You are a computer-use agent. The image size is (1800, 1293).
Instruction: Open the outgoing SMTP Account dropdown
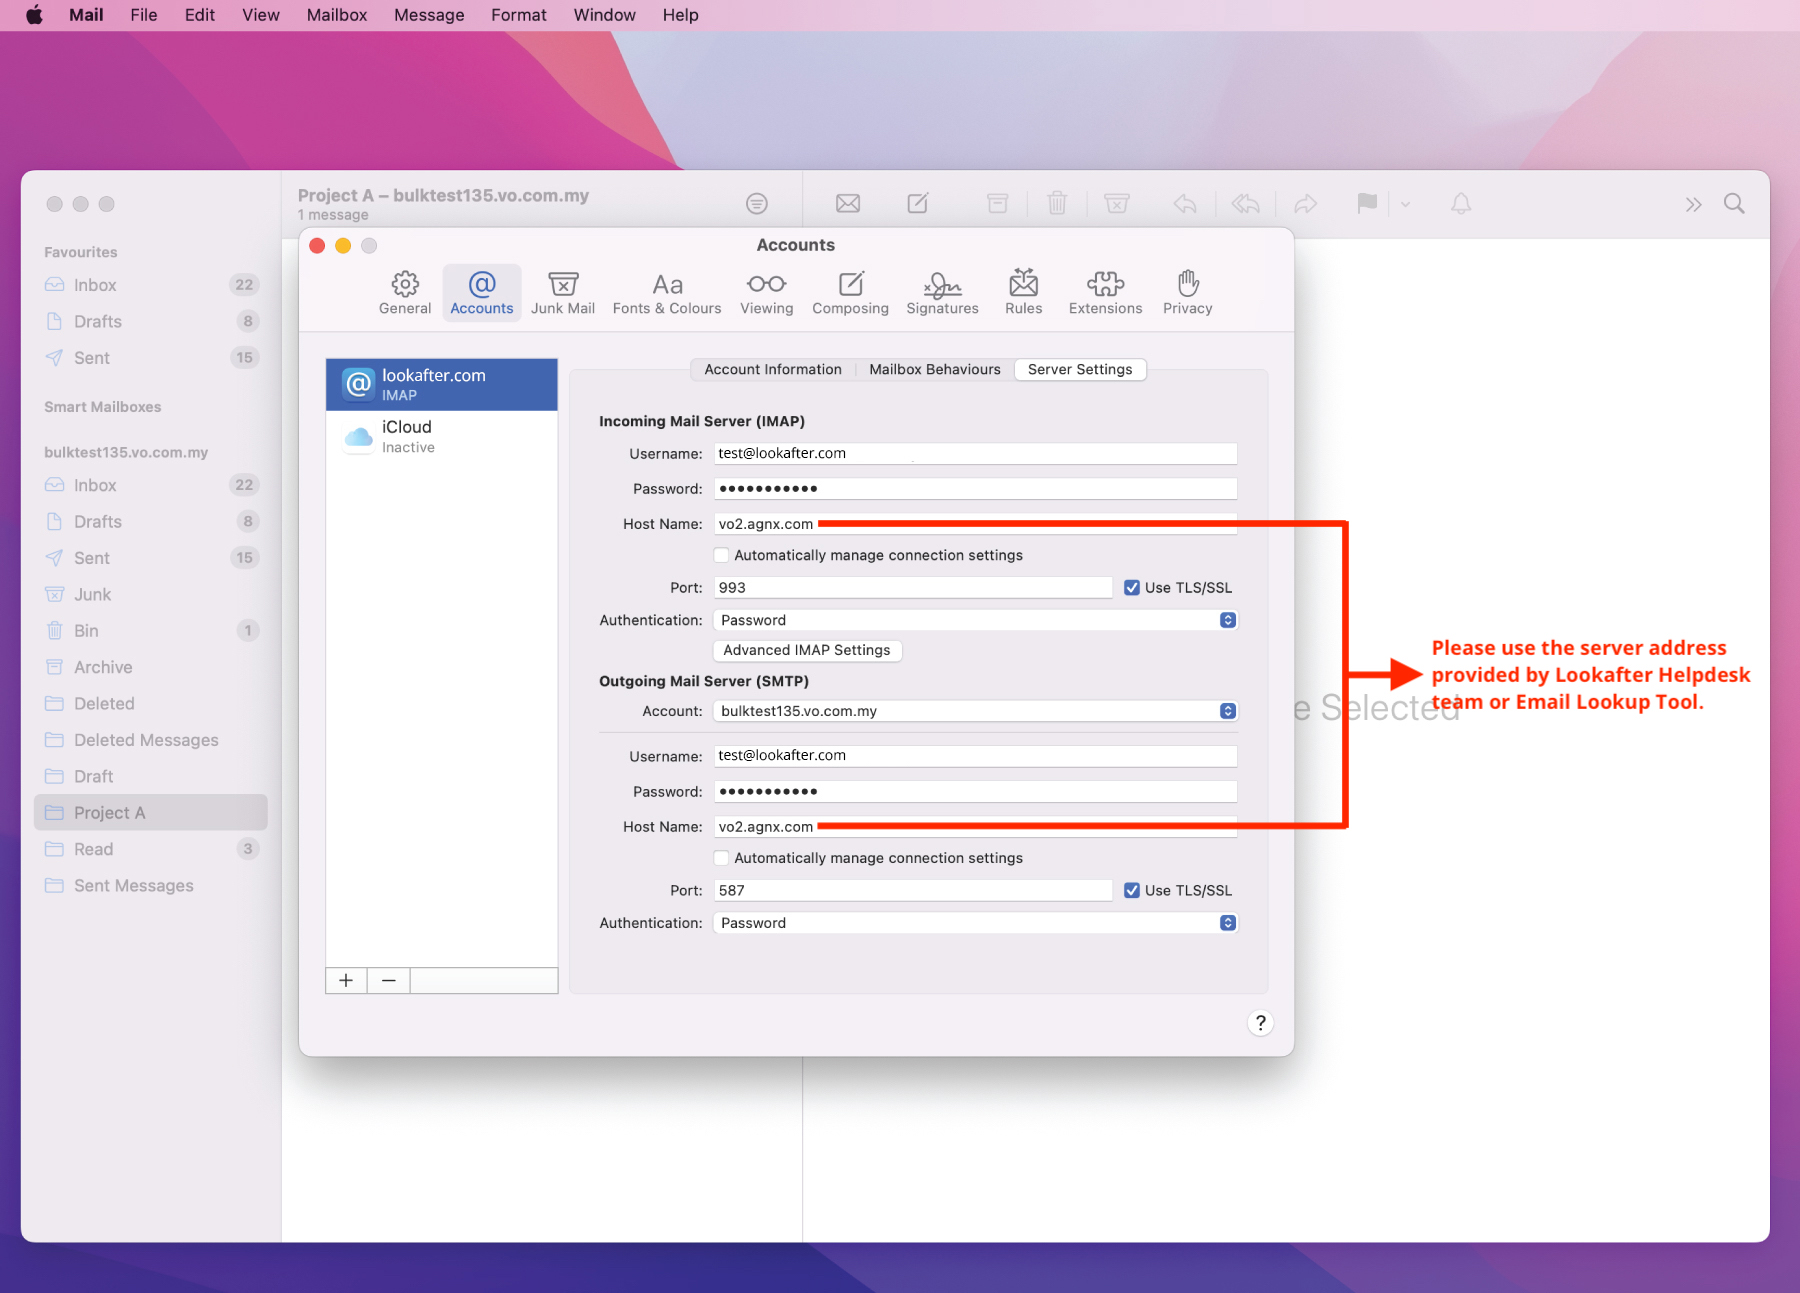(x=975, y=711)
